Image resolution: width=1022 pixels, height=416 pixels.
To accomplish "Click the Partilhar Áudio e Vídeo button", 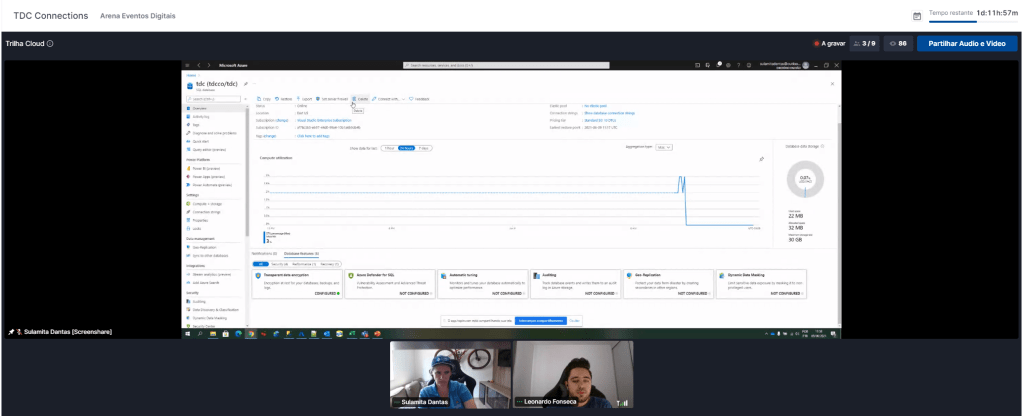I will (967, 44).
